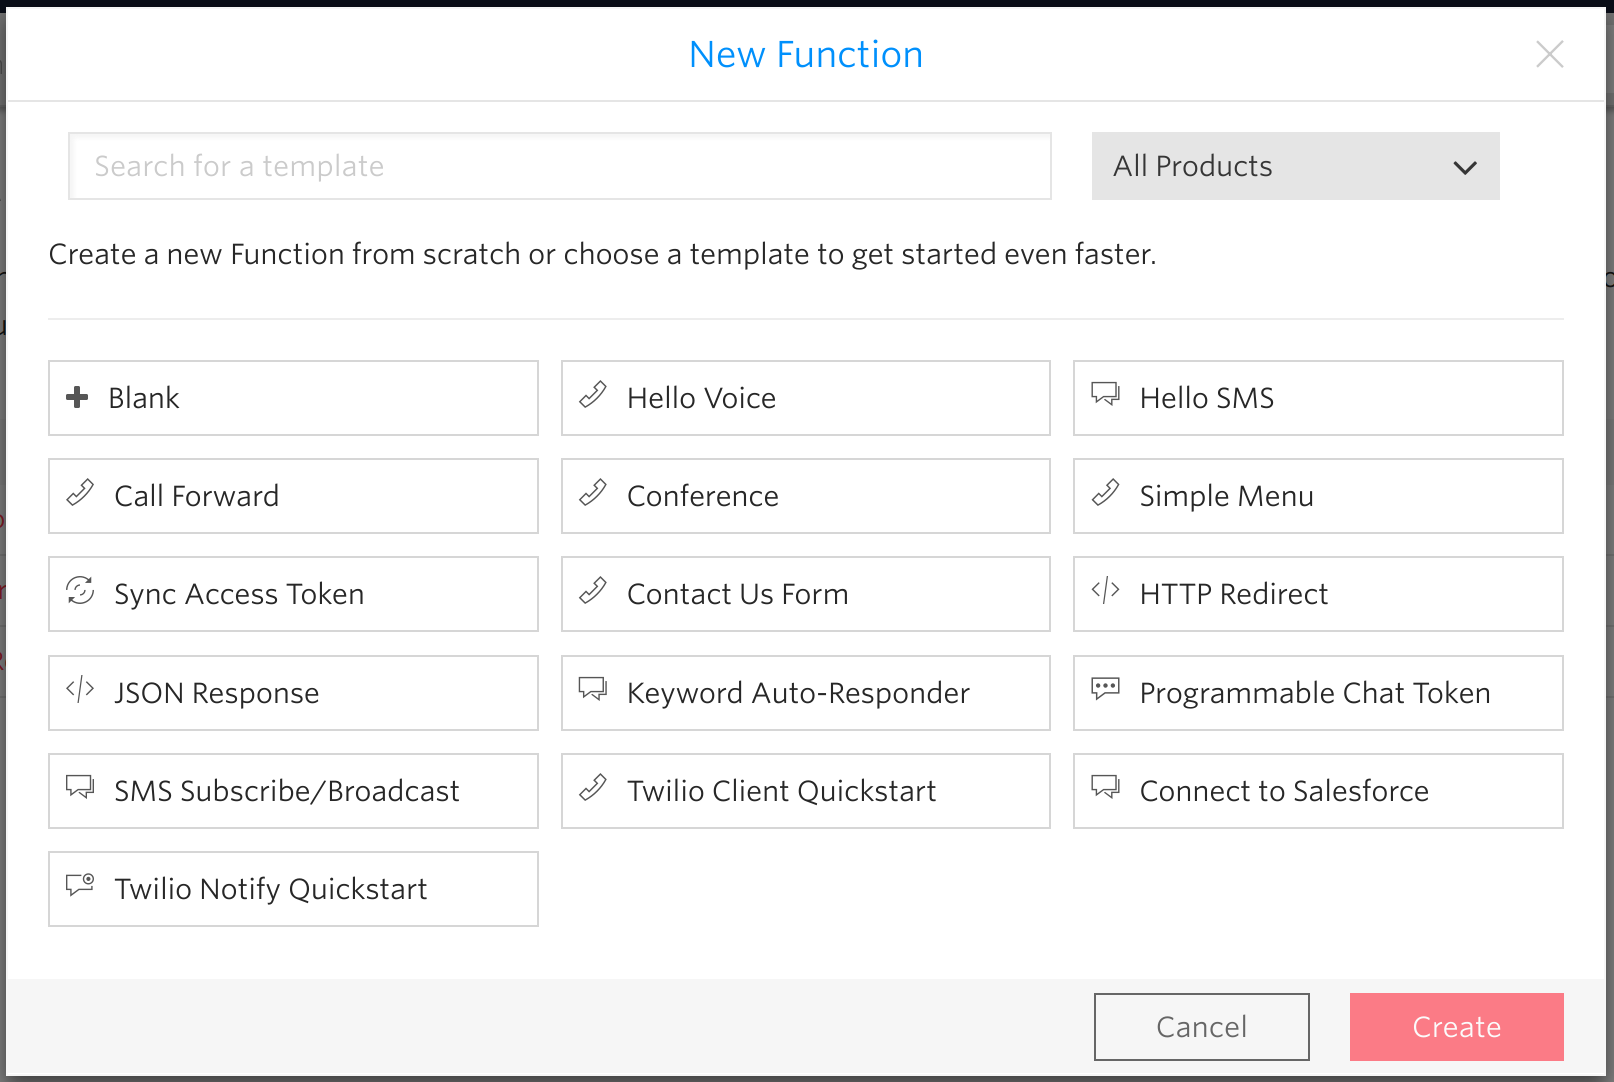Choose the SMS Subscribe/Broadcast template
The width and height of the screenshot is (1614, 1082).
293,791
